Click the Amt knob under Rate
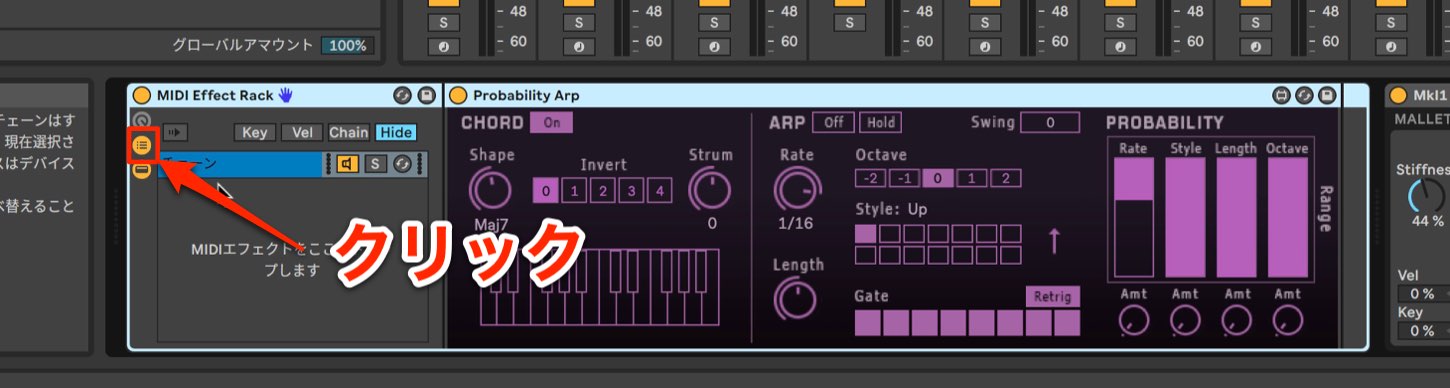Viewport: 1450px width, 388px height. (x=1133, y=321)
